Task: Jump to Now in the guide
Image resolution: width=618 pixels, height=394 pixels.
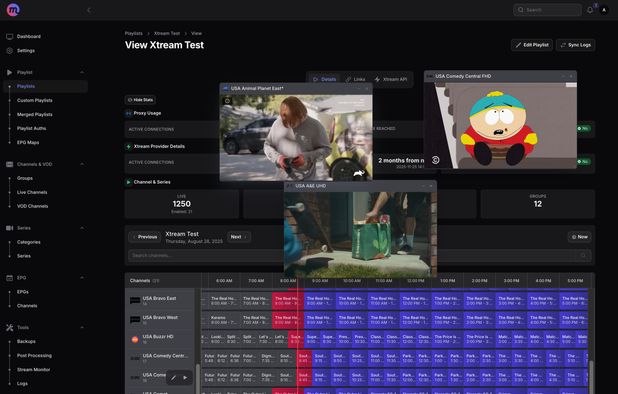Action: (579, 237)
